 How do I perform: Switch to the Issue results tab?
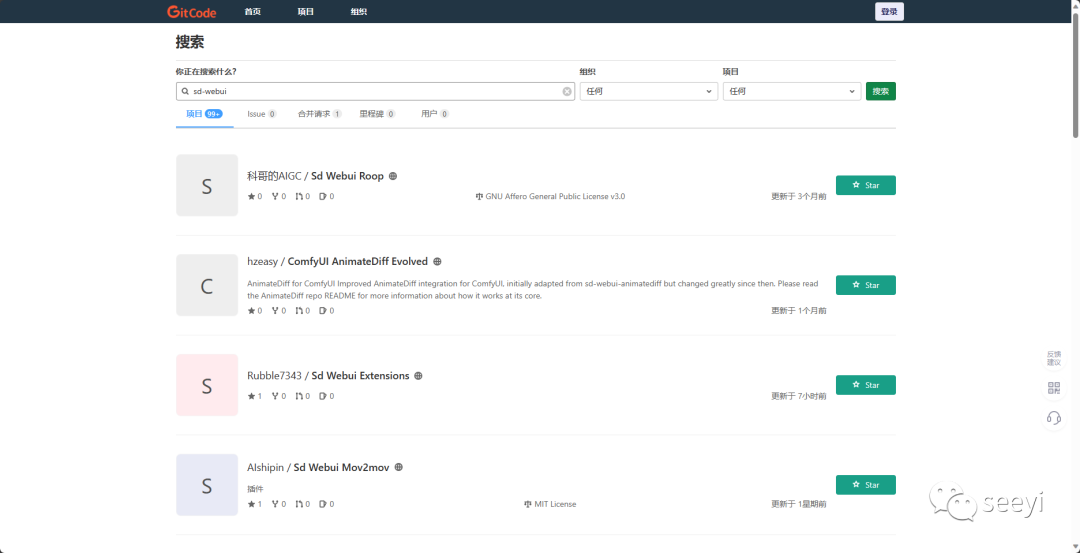tap(261, 114)
